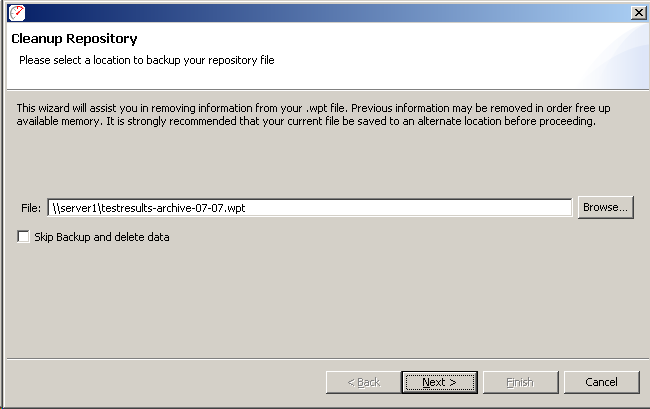Enable Skip Backup and delete data checkbox
The image size is (650, 409).
click(x=23, y=237)
